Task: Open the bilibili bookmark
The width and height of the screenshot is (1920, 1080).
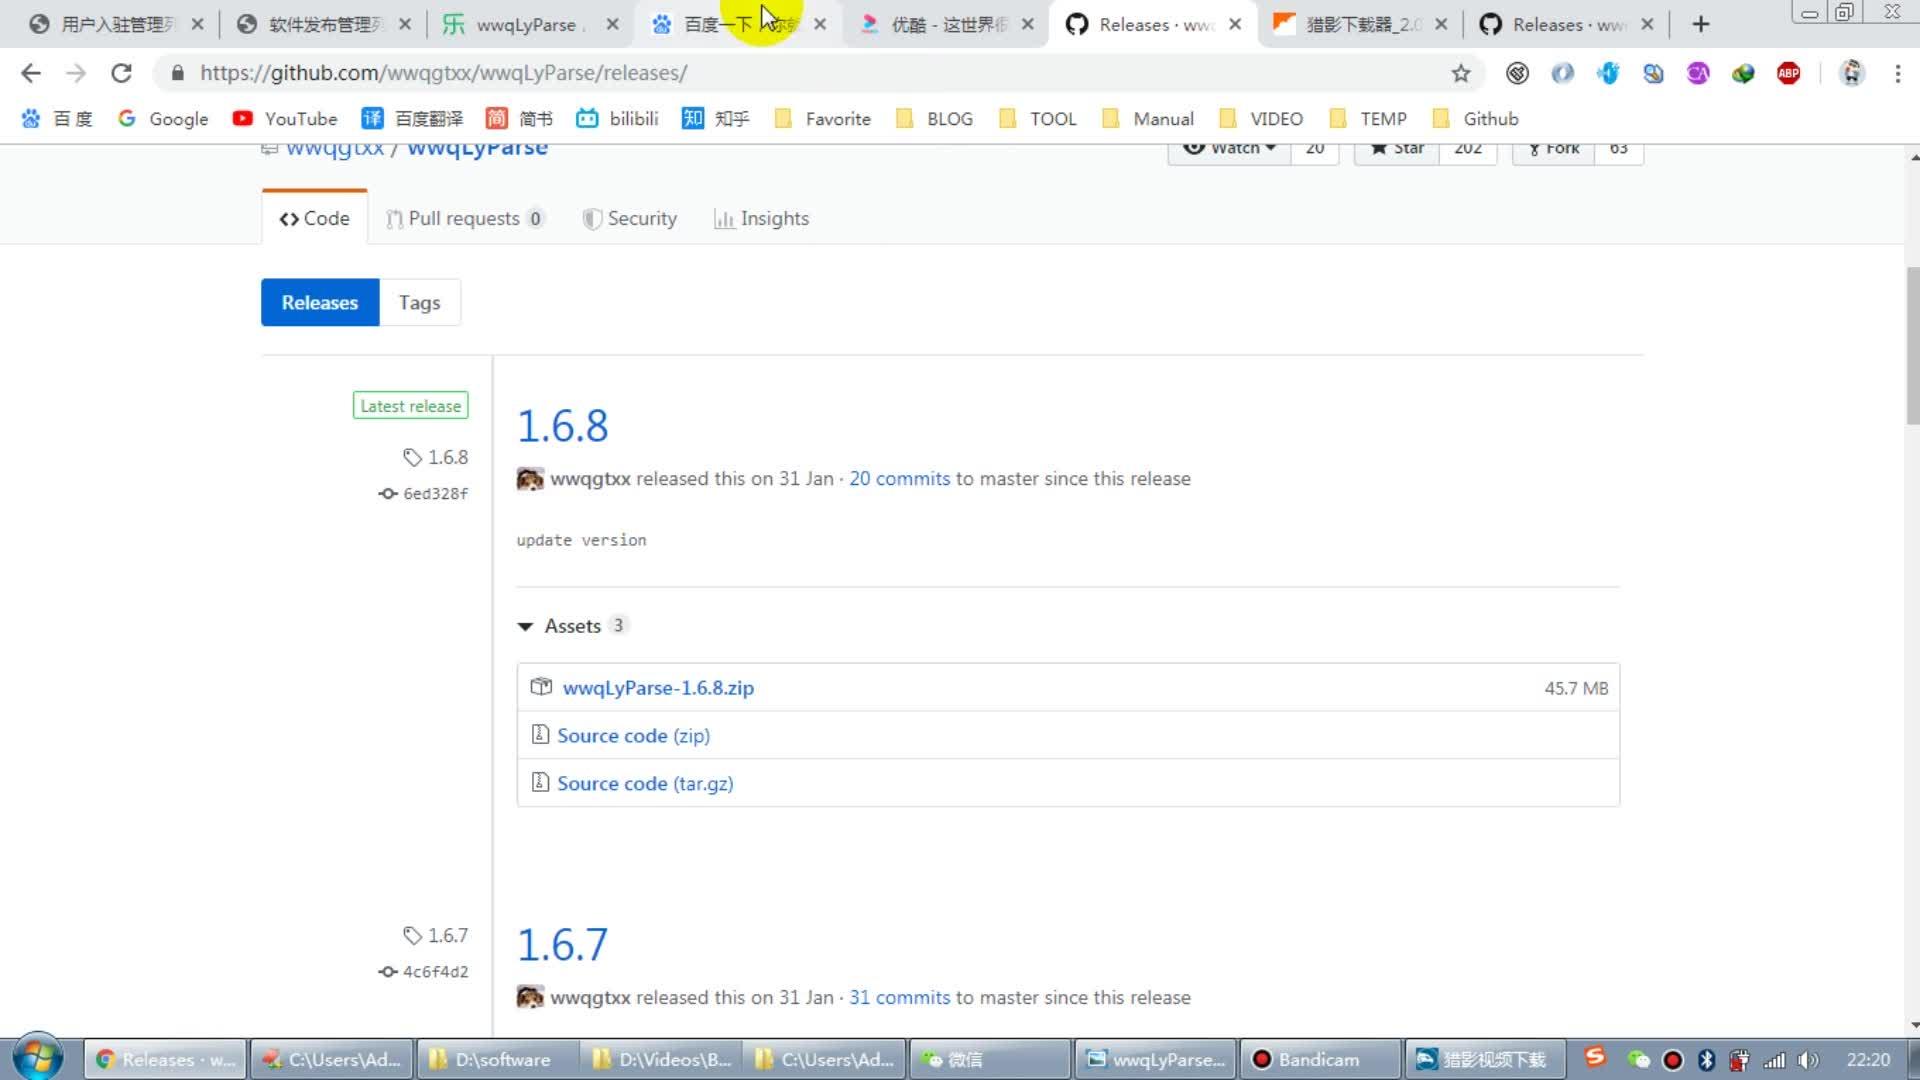Action: click(x=617, y=119)
